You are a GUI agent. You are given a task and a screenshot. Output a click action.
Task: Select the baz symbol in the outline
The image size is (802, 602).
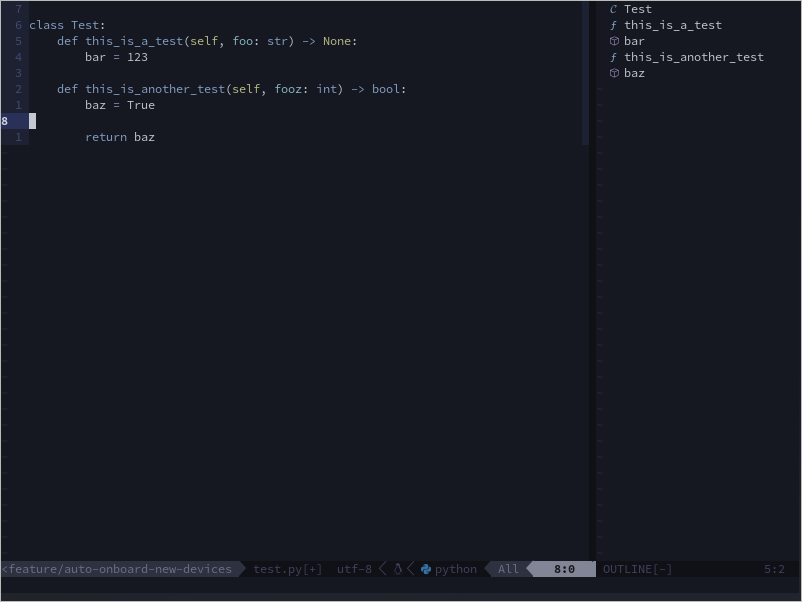(x=634, y=73)
